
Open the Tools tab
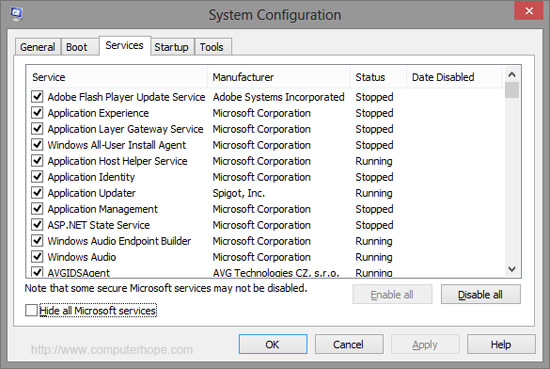coord(212,47)
